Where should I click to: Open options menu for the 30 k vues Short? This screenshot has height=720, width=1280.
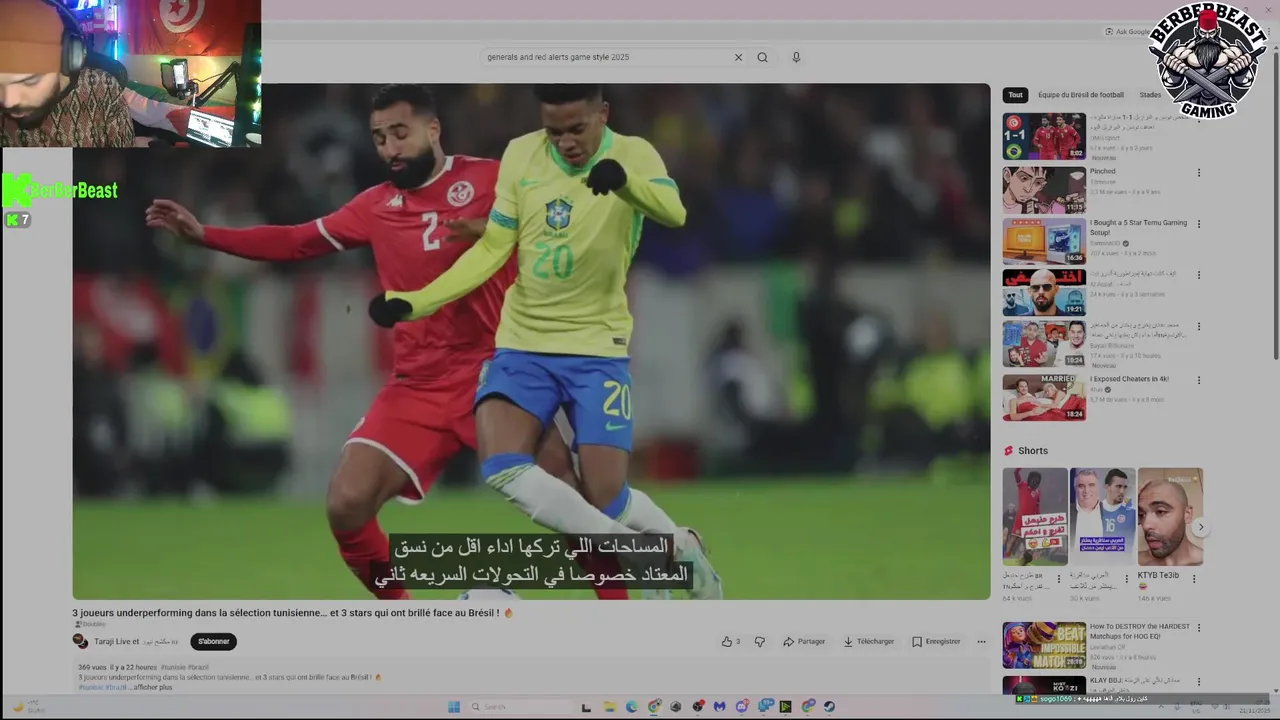[1127, 578]
